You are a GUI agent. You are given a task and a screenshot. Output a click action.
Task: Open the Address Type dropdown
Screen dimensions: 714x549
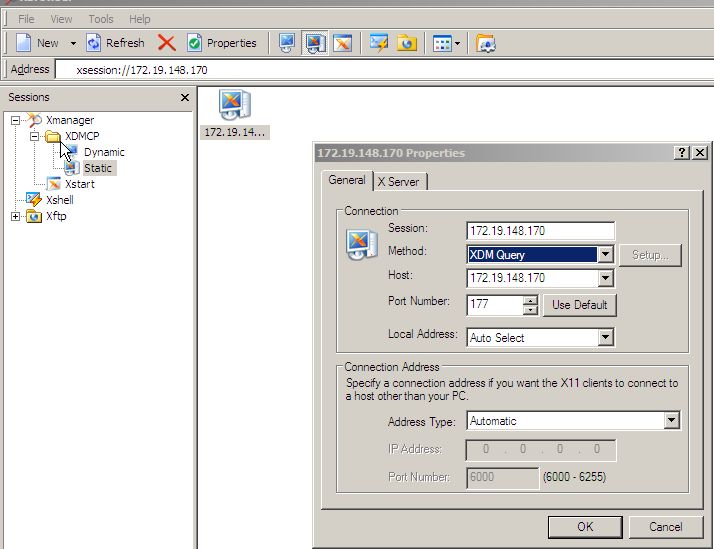(x=672, y=421)
